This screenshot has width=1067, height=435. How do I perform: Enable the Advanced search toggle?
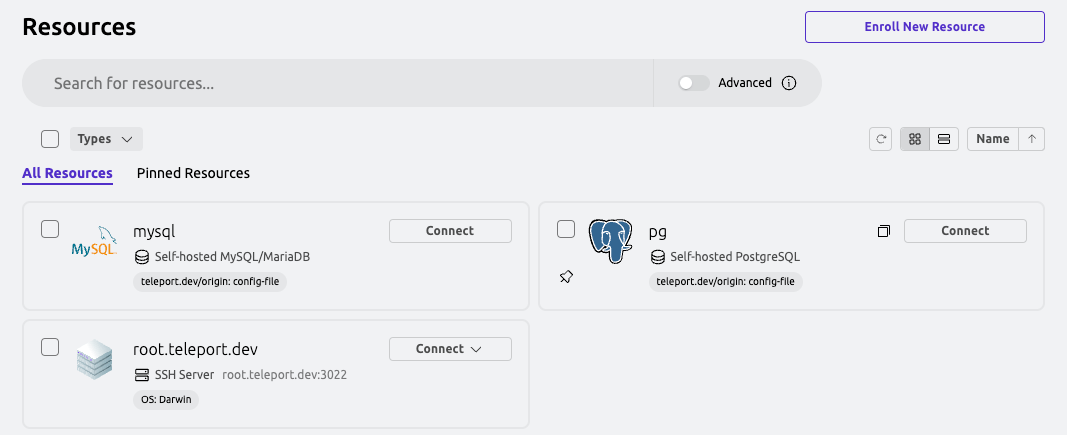[x=693, y=83]
